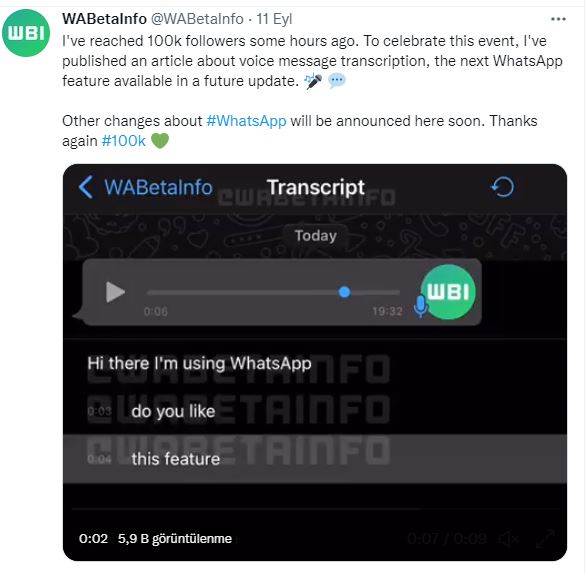The image size is (587, 574).
Task: Tap the WBI avatar in voice bubble
Action: (448, 291)
